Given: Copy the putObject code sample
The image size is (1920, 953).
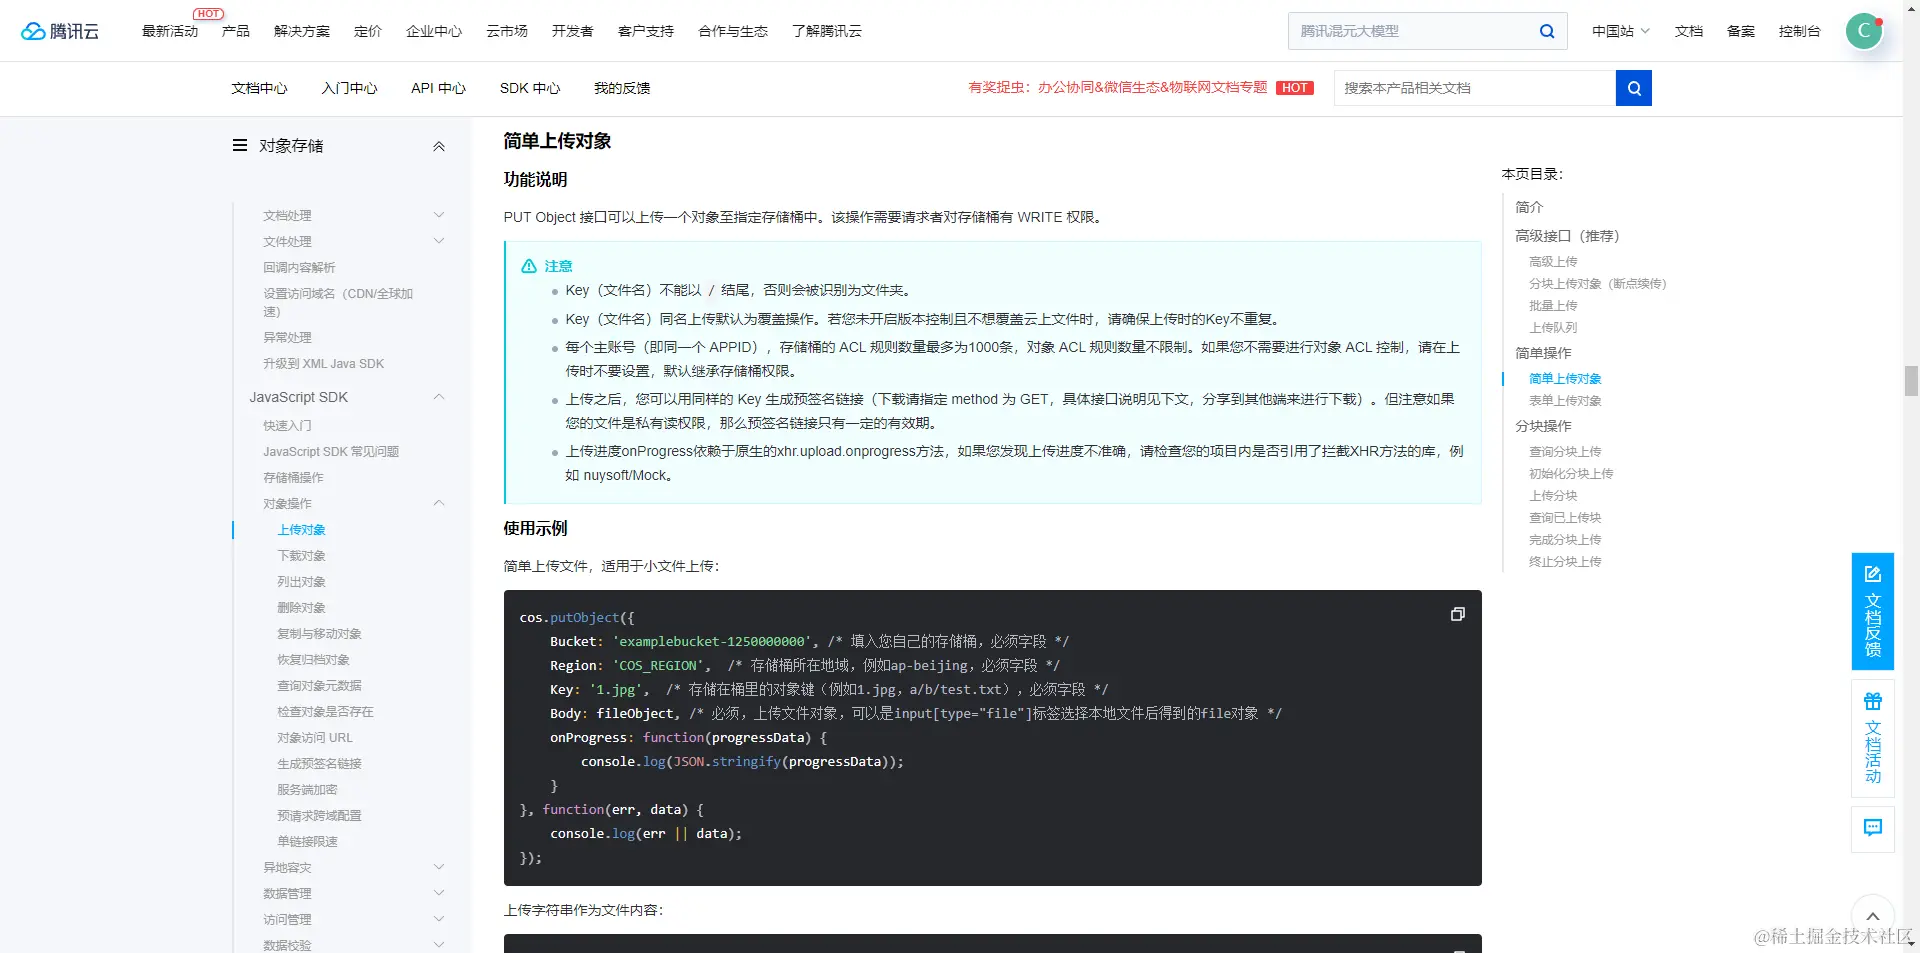Looking at the screenshot, I should 1458,614.
